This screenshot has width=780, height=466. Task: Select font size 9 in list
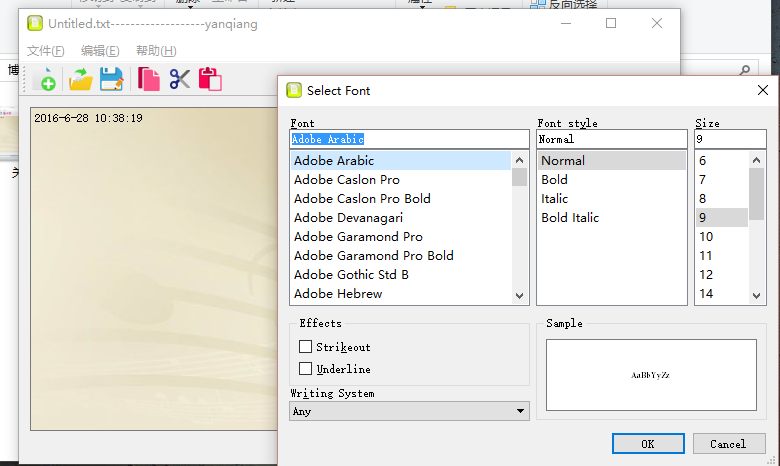[721, 217]
